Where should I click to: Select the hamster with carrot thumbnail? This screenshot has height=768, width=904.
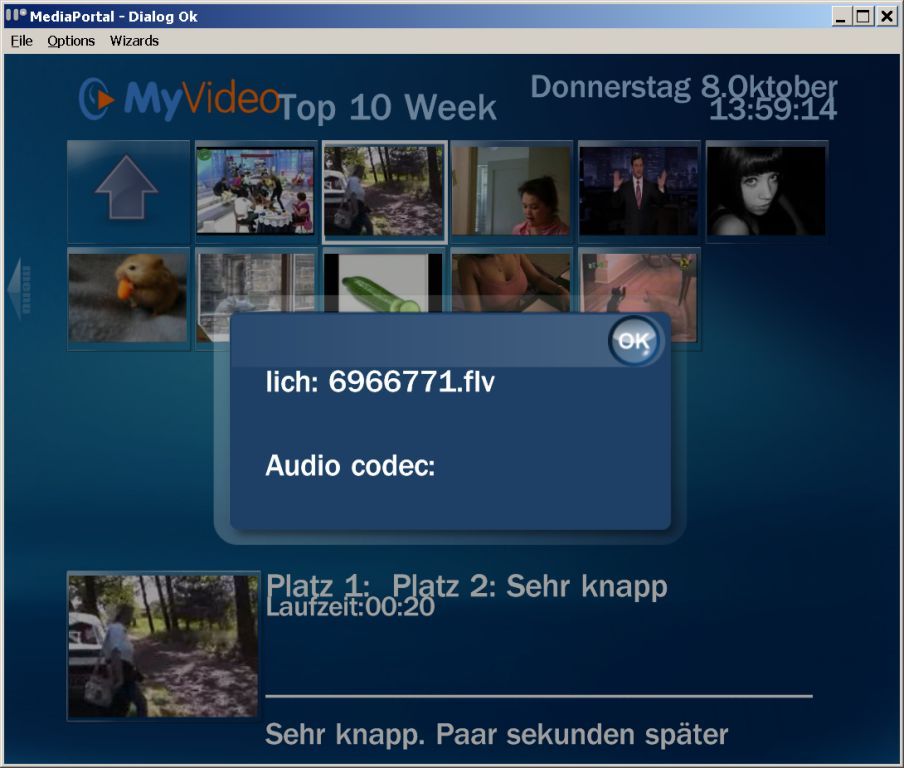128,296
